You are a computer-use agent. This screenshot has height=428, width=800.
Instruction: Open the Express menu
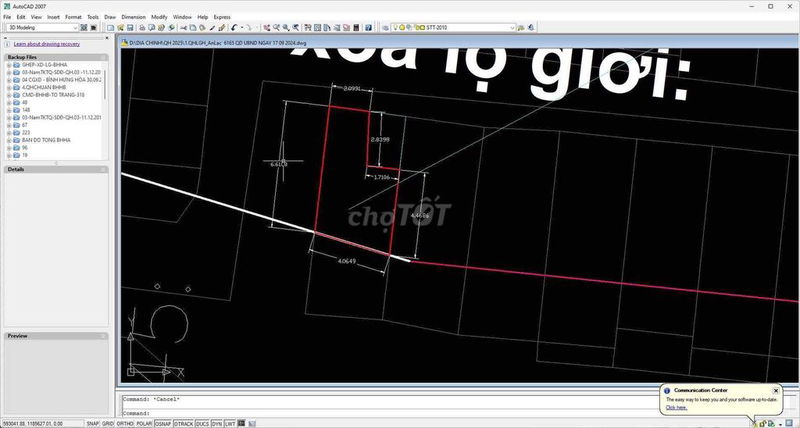tap(221, 17)
